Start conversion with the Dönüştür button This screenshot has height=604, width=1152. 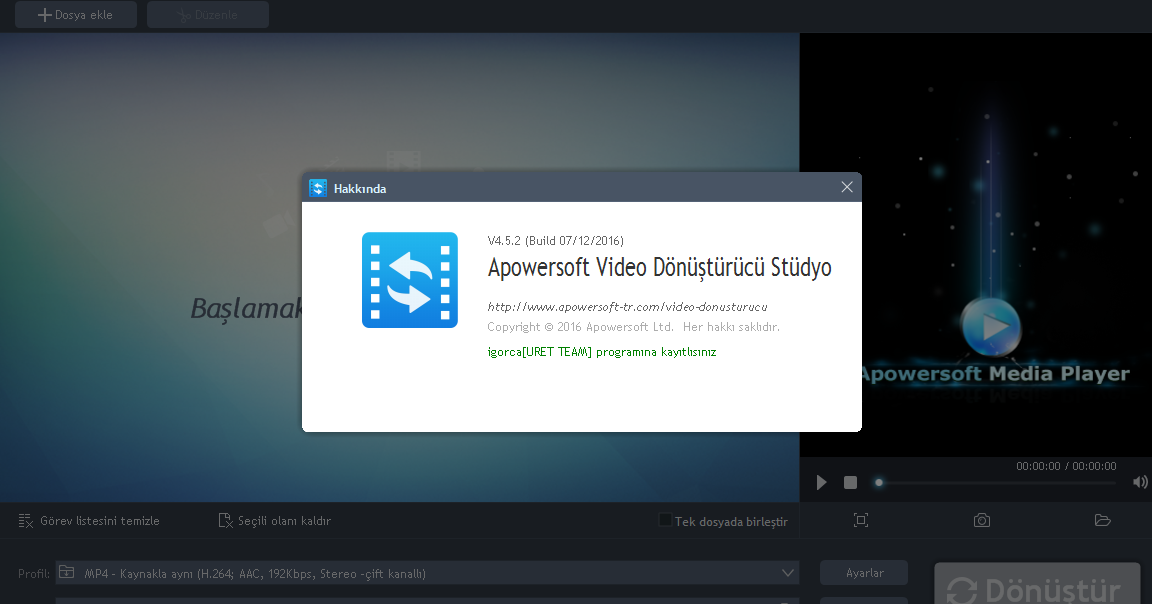(x=1036, y=587)
